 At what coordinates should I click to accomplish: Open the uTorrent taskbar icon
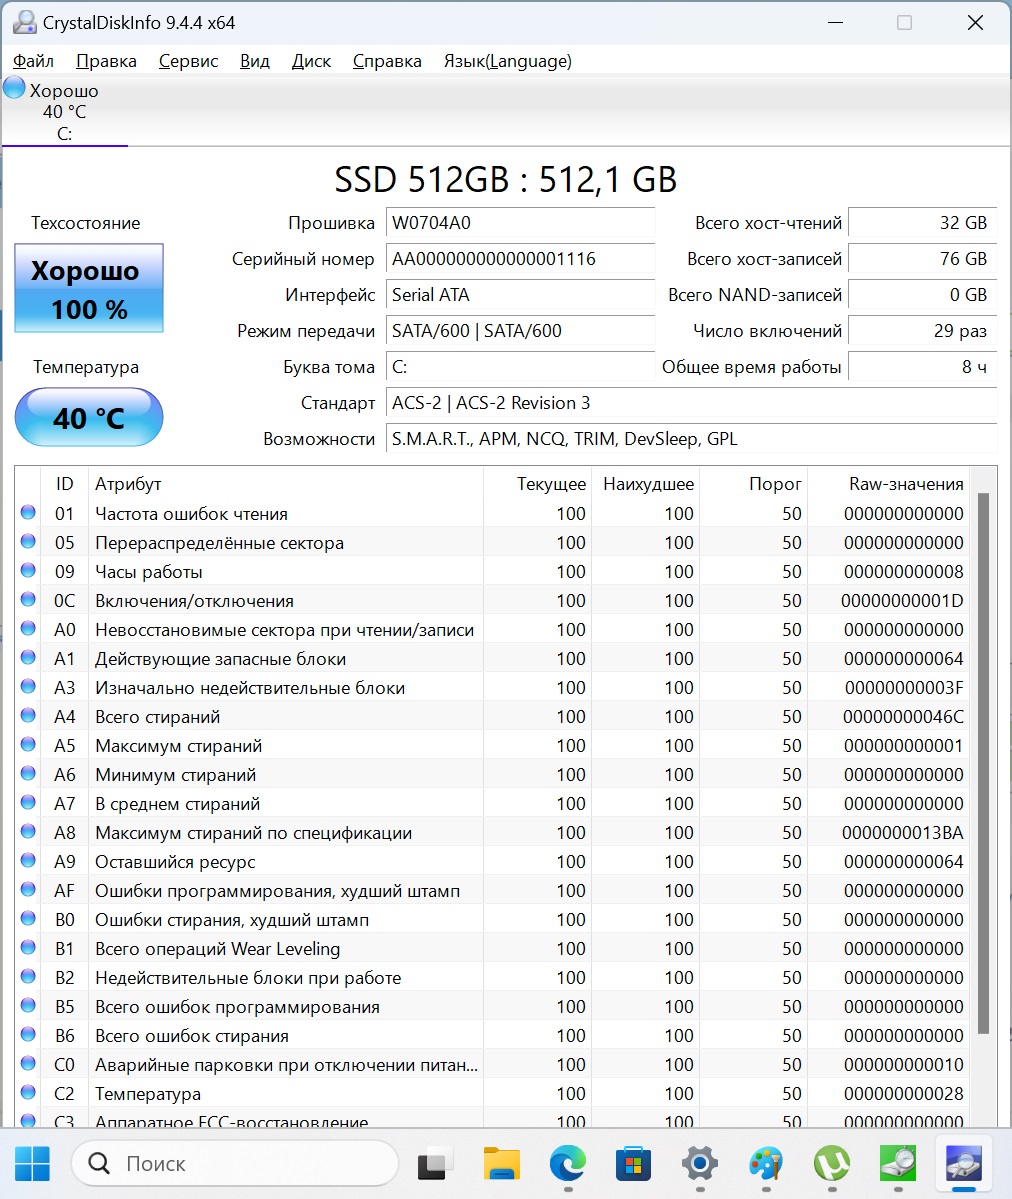coord(831,1164)
